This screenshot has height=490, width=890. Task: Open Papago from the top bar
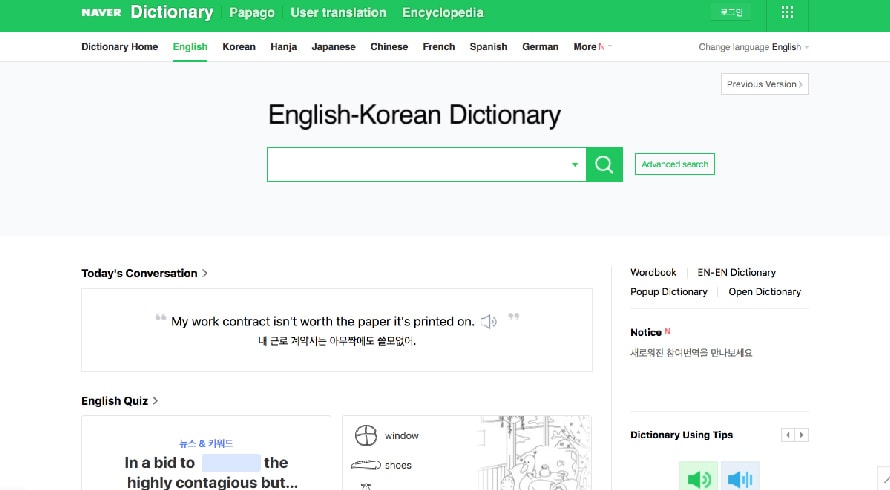click(251, 13)
